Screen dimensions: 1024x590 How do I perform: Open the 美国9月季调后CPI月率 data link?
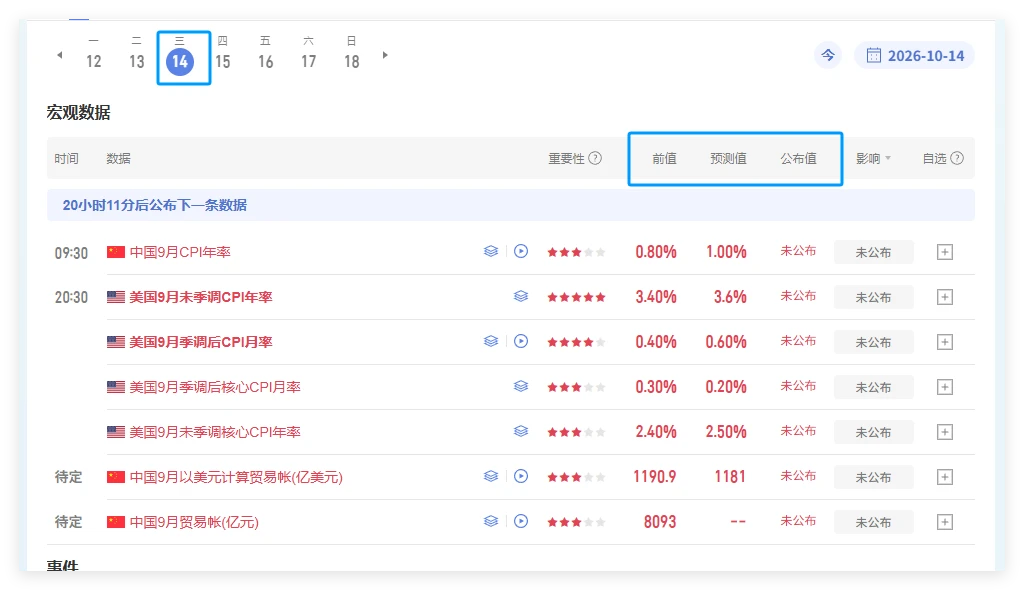tap(201, 342)
